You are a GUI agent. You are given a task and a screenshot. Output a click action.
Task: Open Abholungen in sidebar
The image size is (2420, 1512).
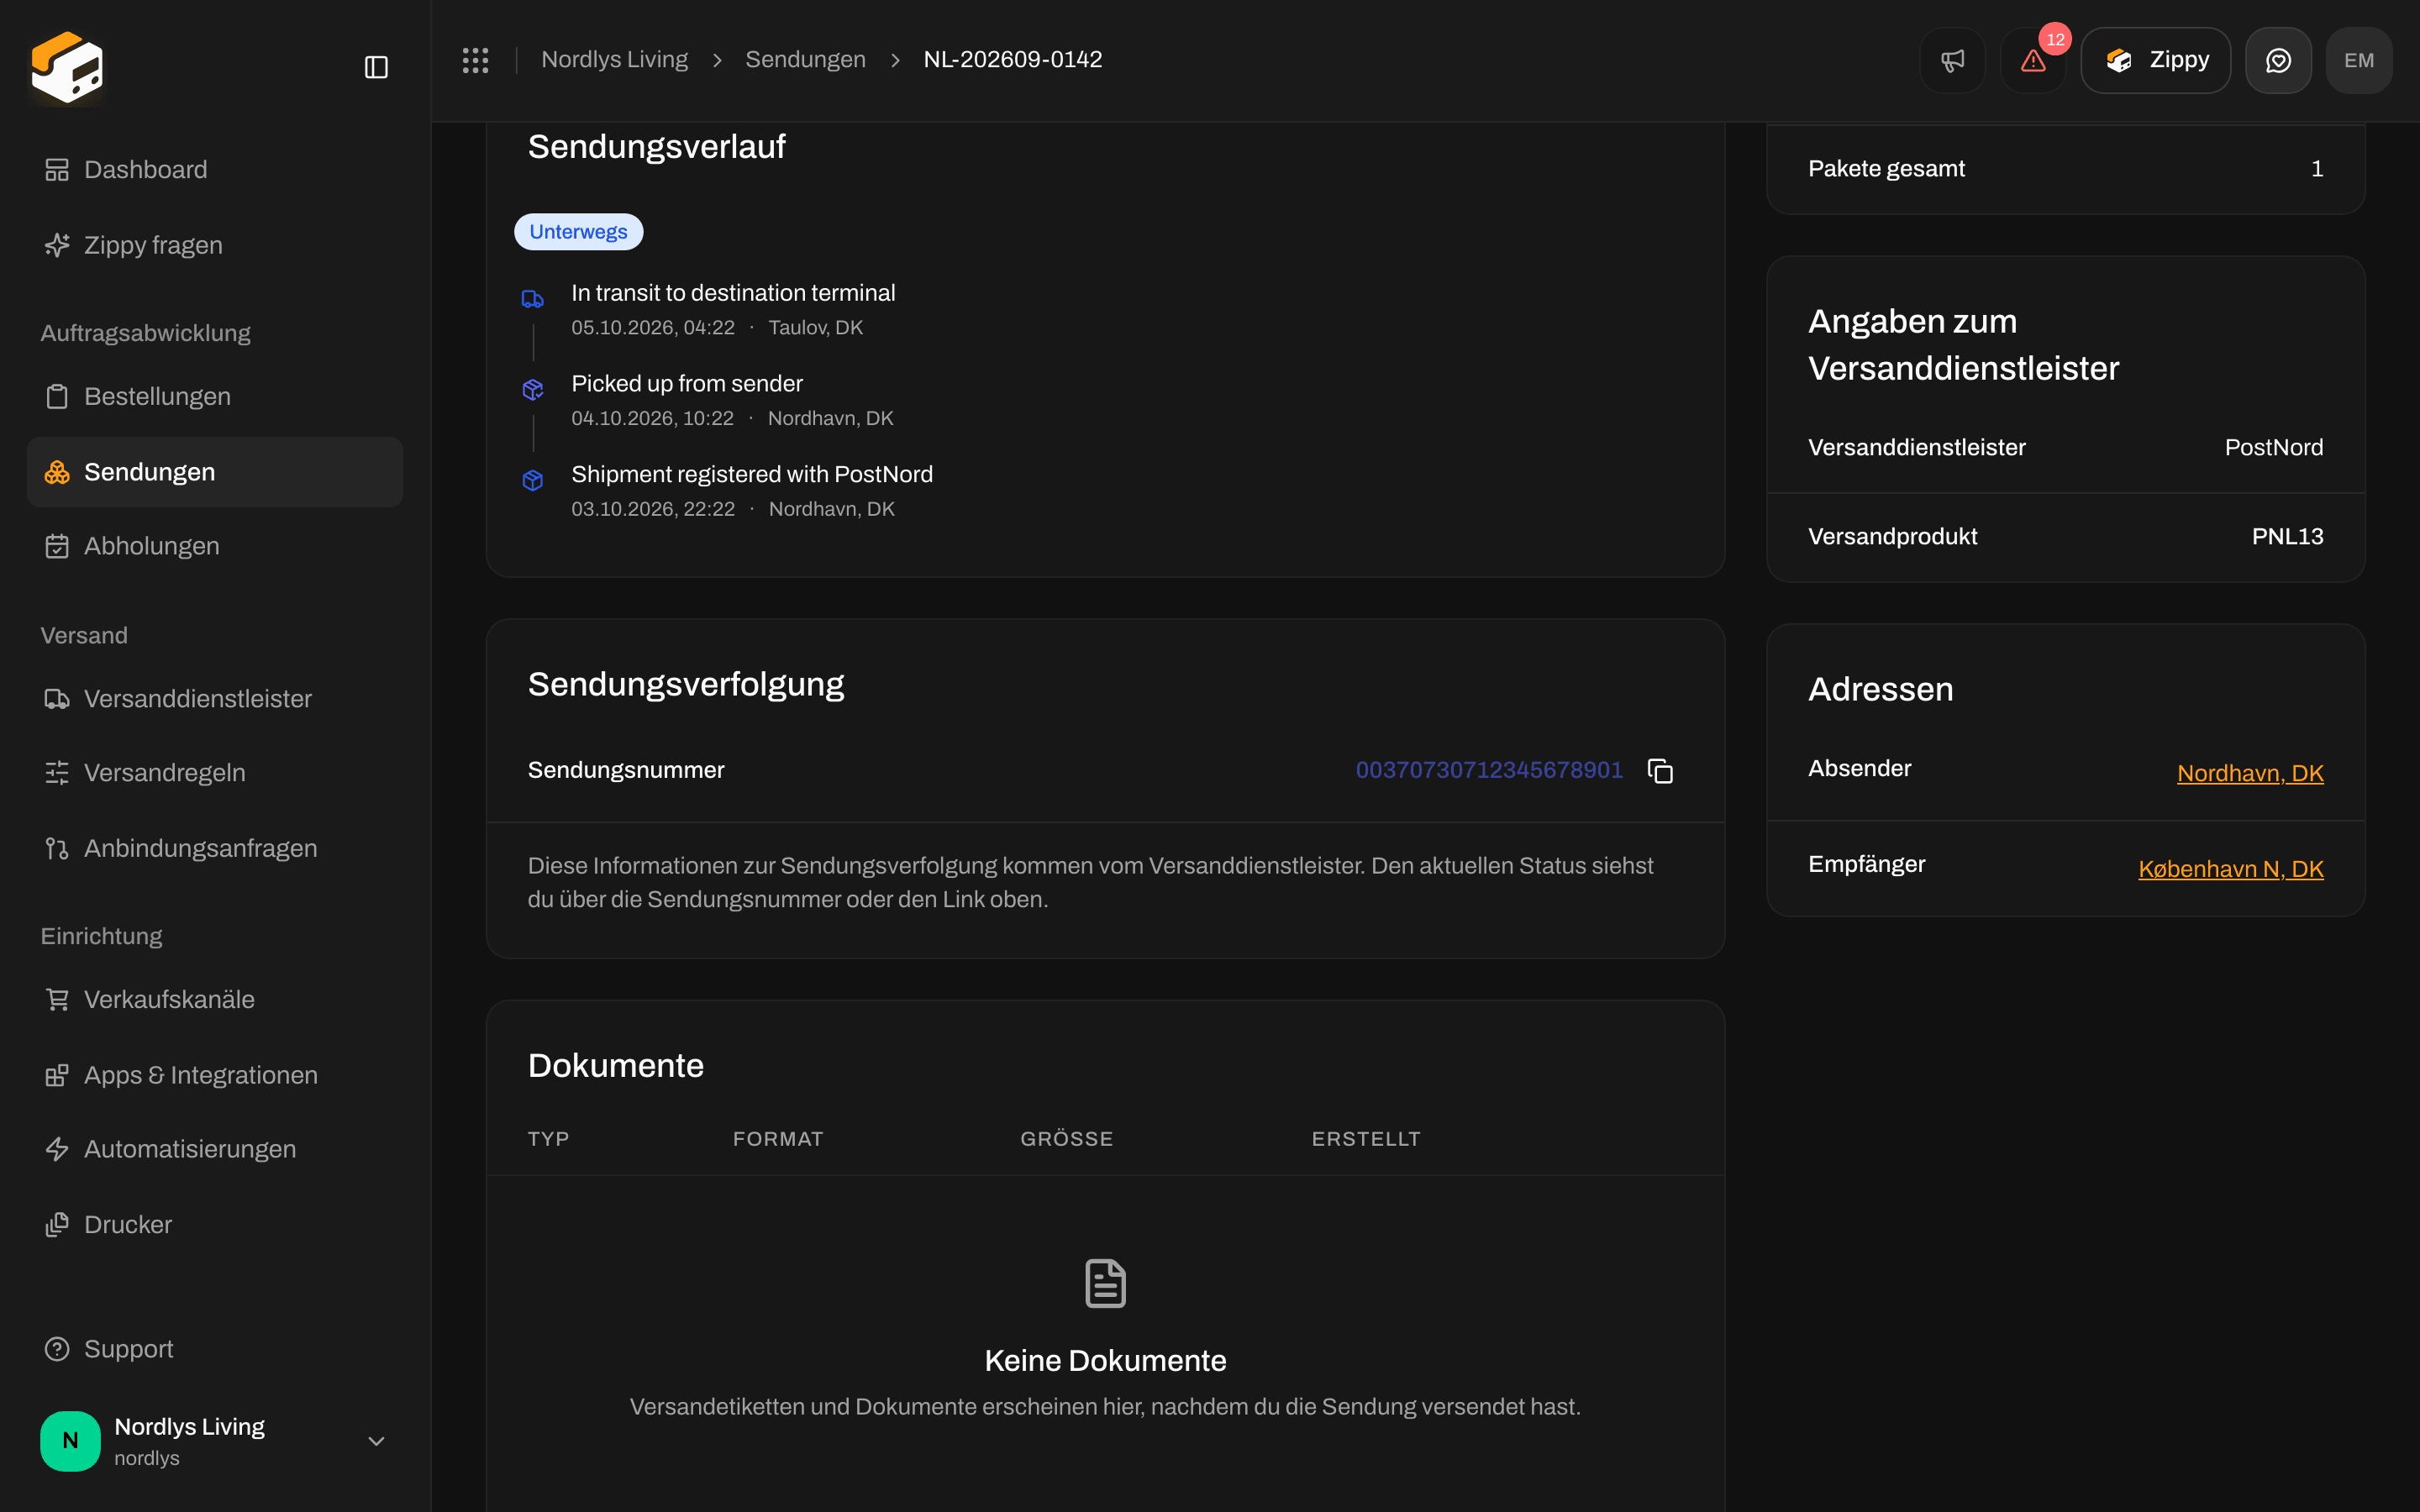(215, 546)
